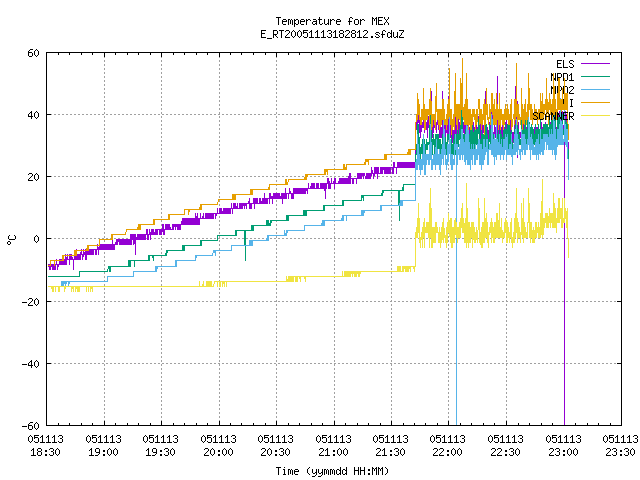Screen dimensions: 640x480
Task: Click the x-axis tick label 22:30
Action: [x=506, y=452]
